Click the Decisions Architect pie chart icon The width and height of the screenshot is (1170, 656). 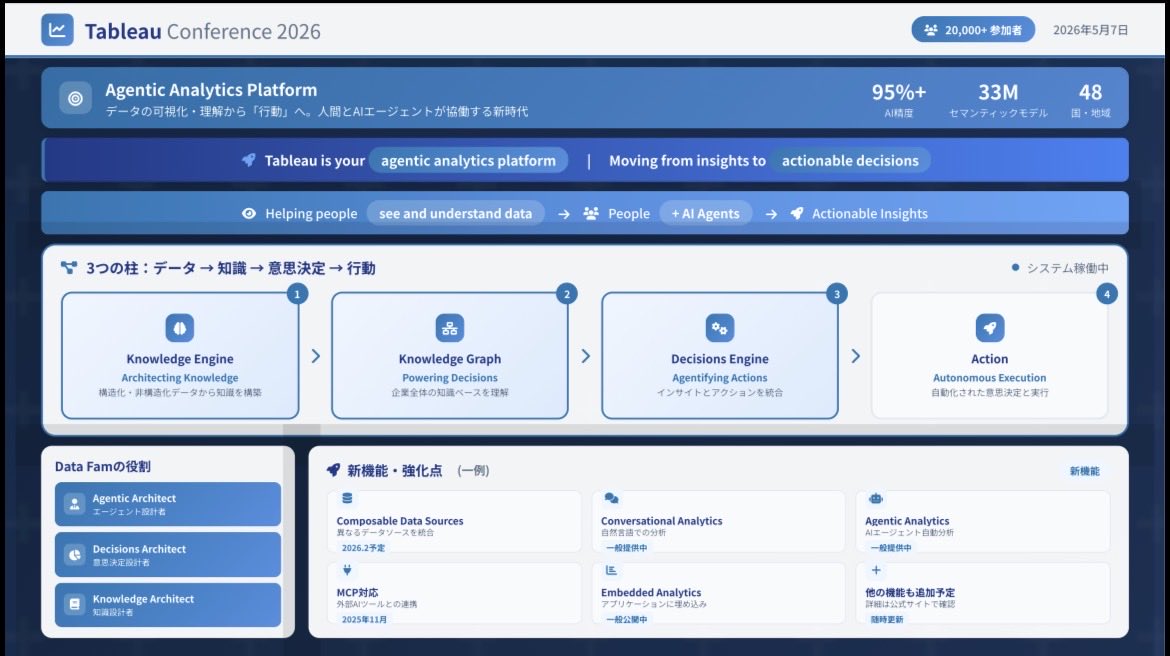(75, 555)
